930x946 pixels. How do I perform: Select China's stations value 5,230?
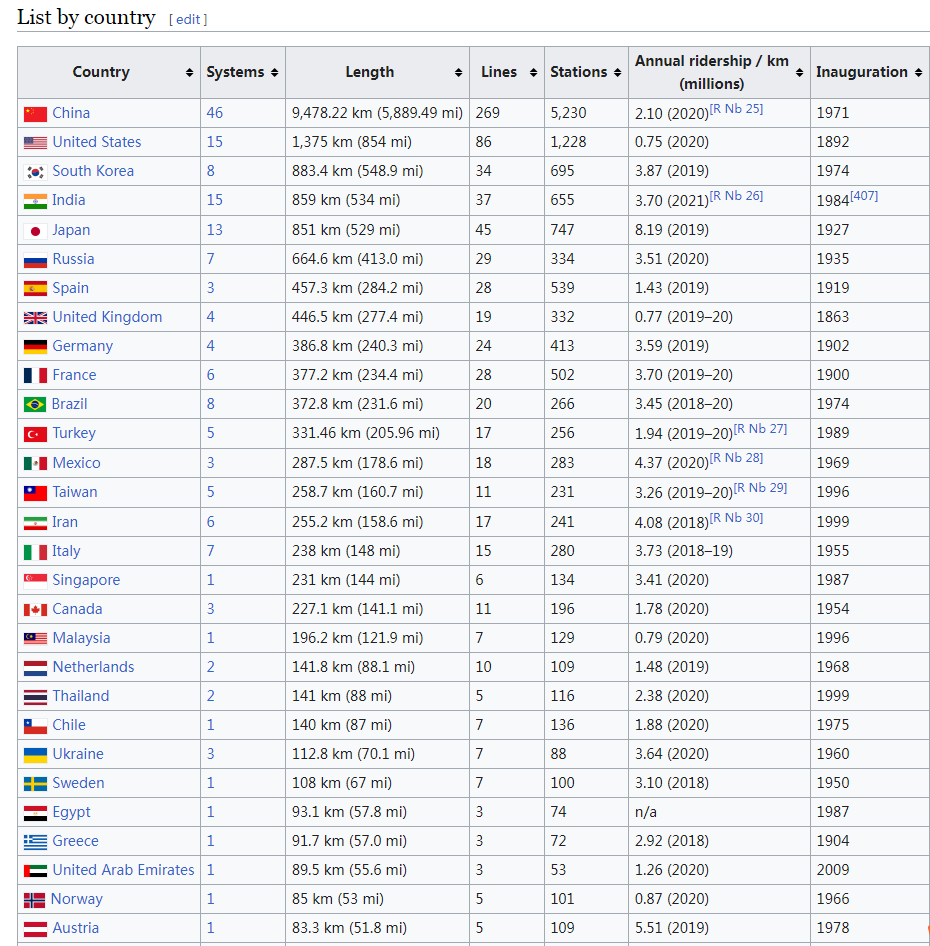click(x=568, y=113)
